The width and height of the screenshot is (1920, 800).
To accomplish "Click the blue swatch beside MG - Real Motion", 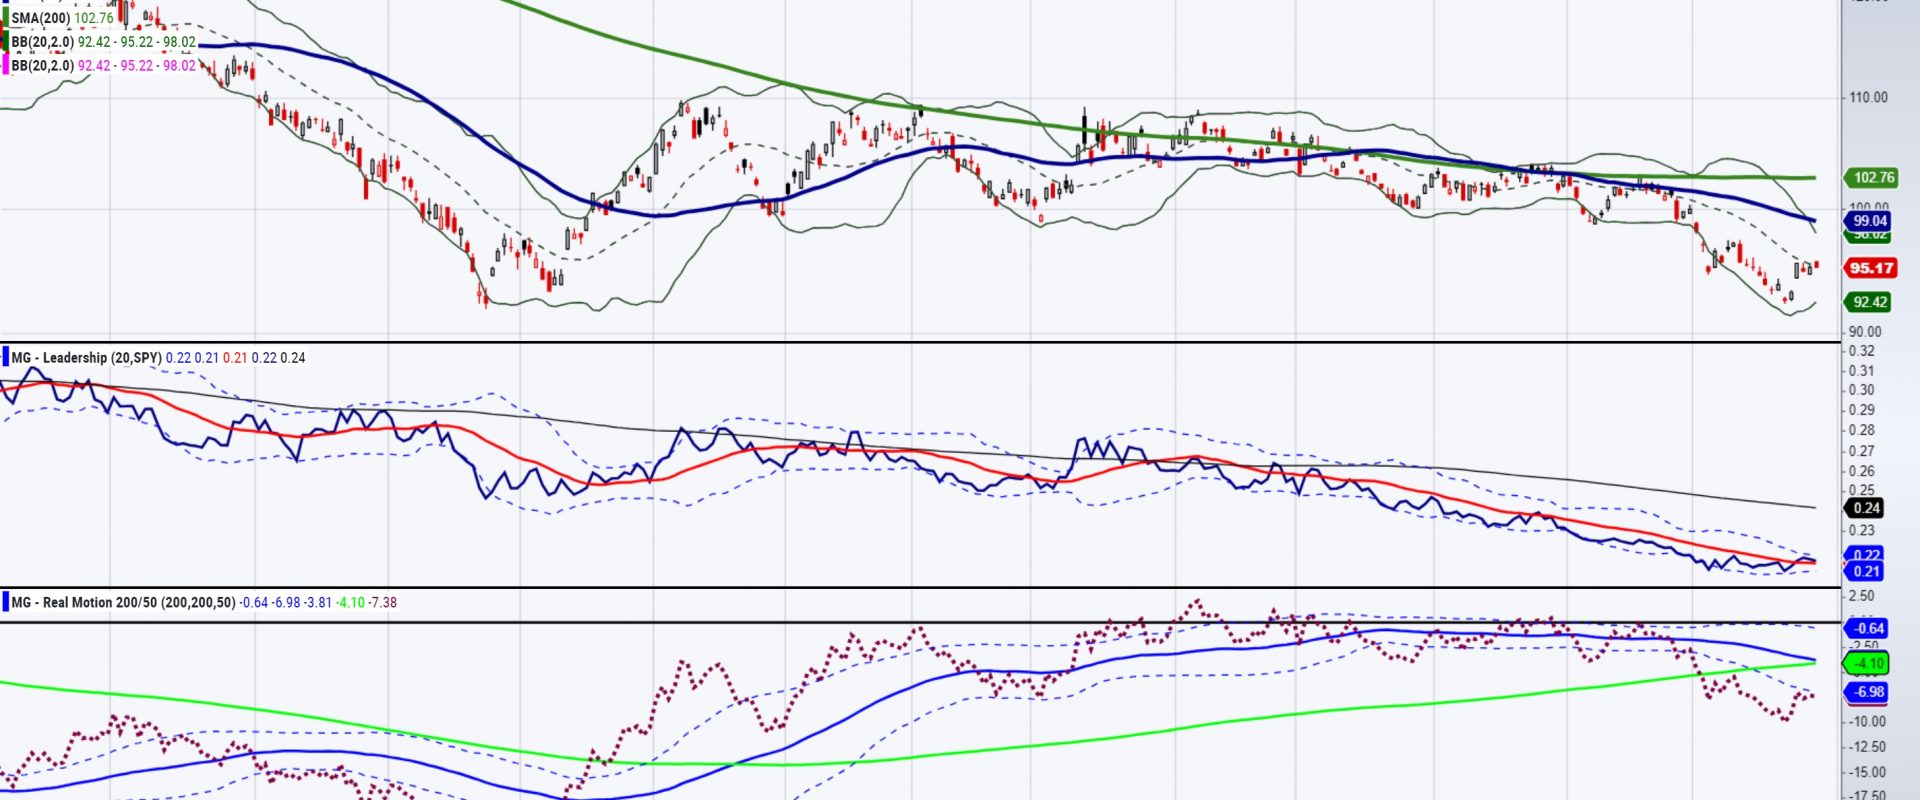I will pyautogui.click(x=4, y=602).
